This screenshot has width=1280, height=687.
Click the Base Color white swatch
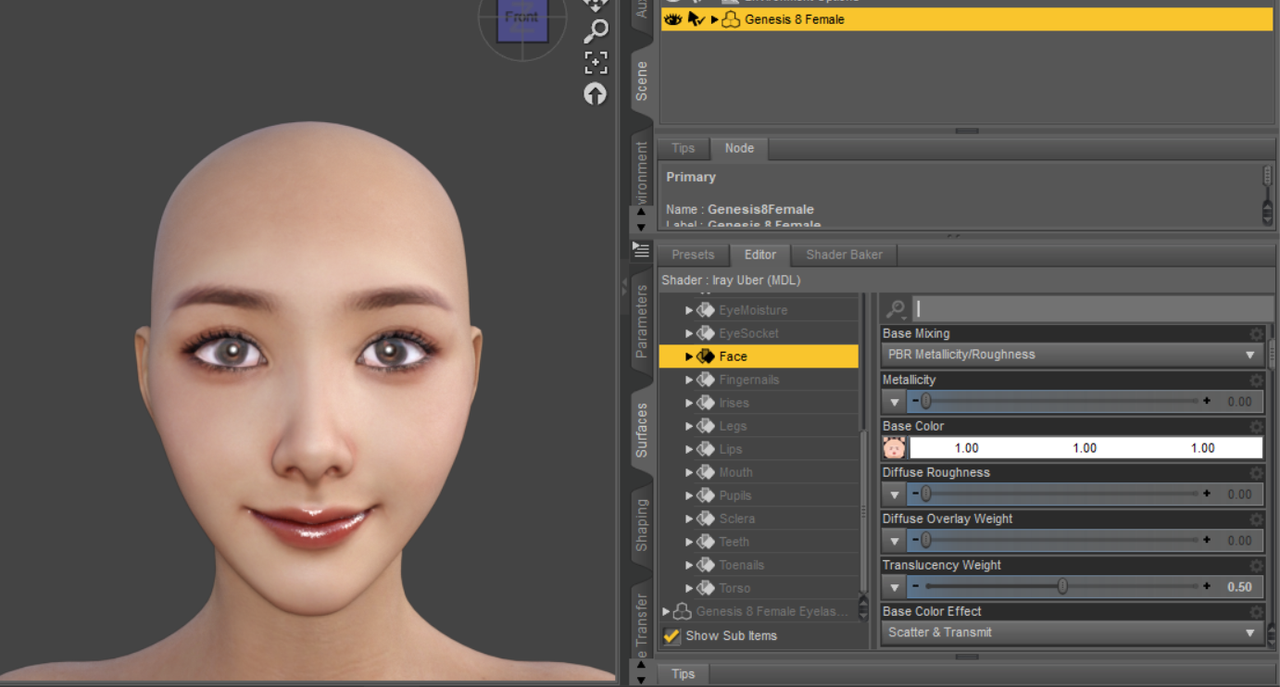tap(1086, 448)
